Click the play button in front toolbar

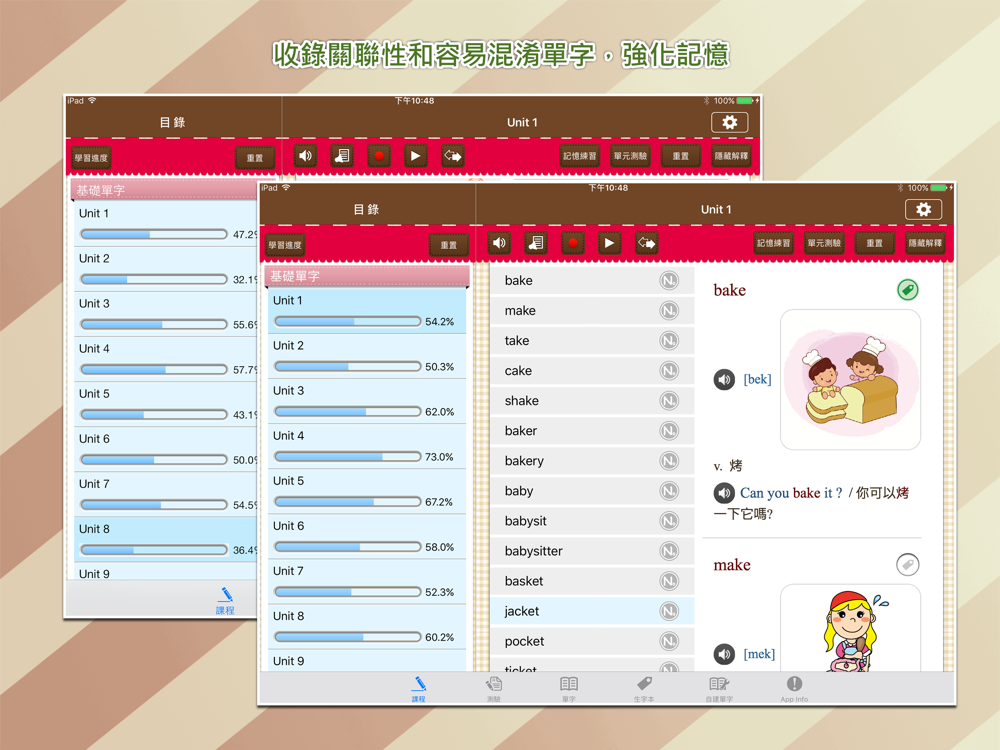[x=609, y=243]
